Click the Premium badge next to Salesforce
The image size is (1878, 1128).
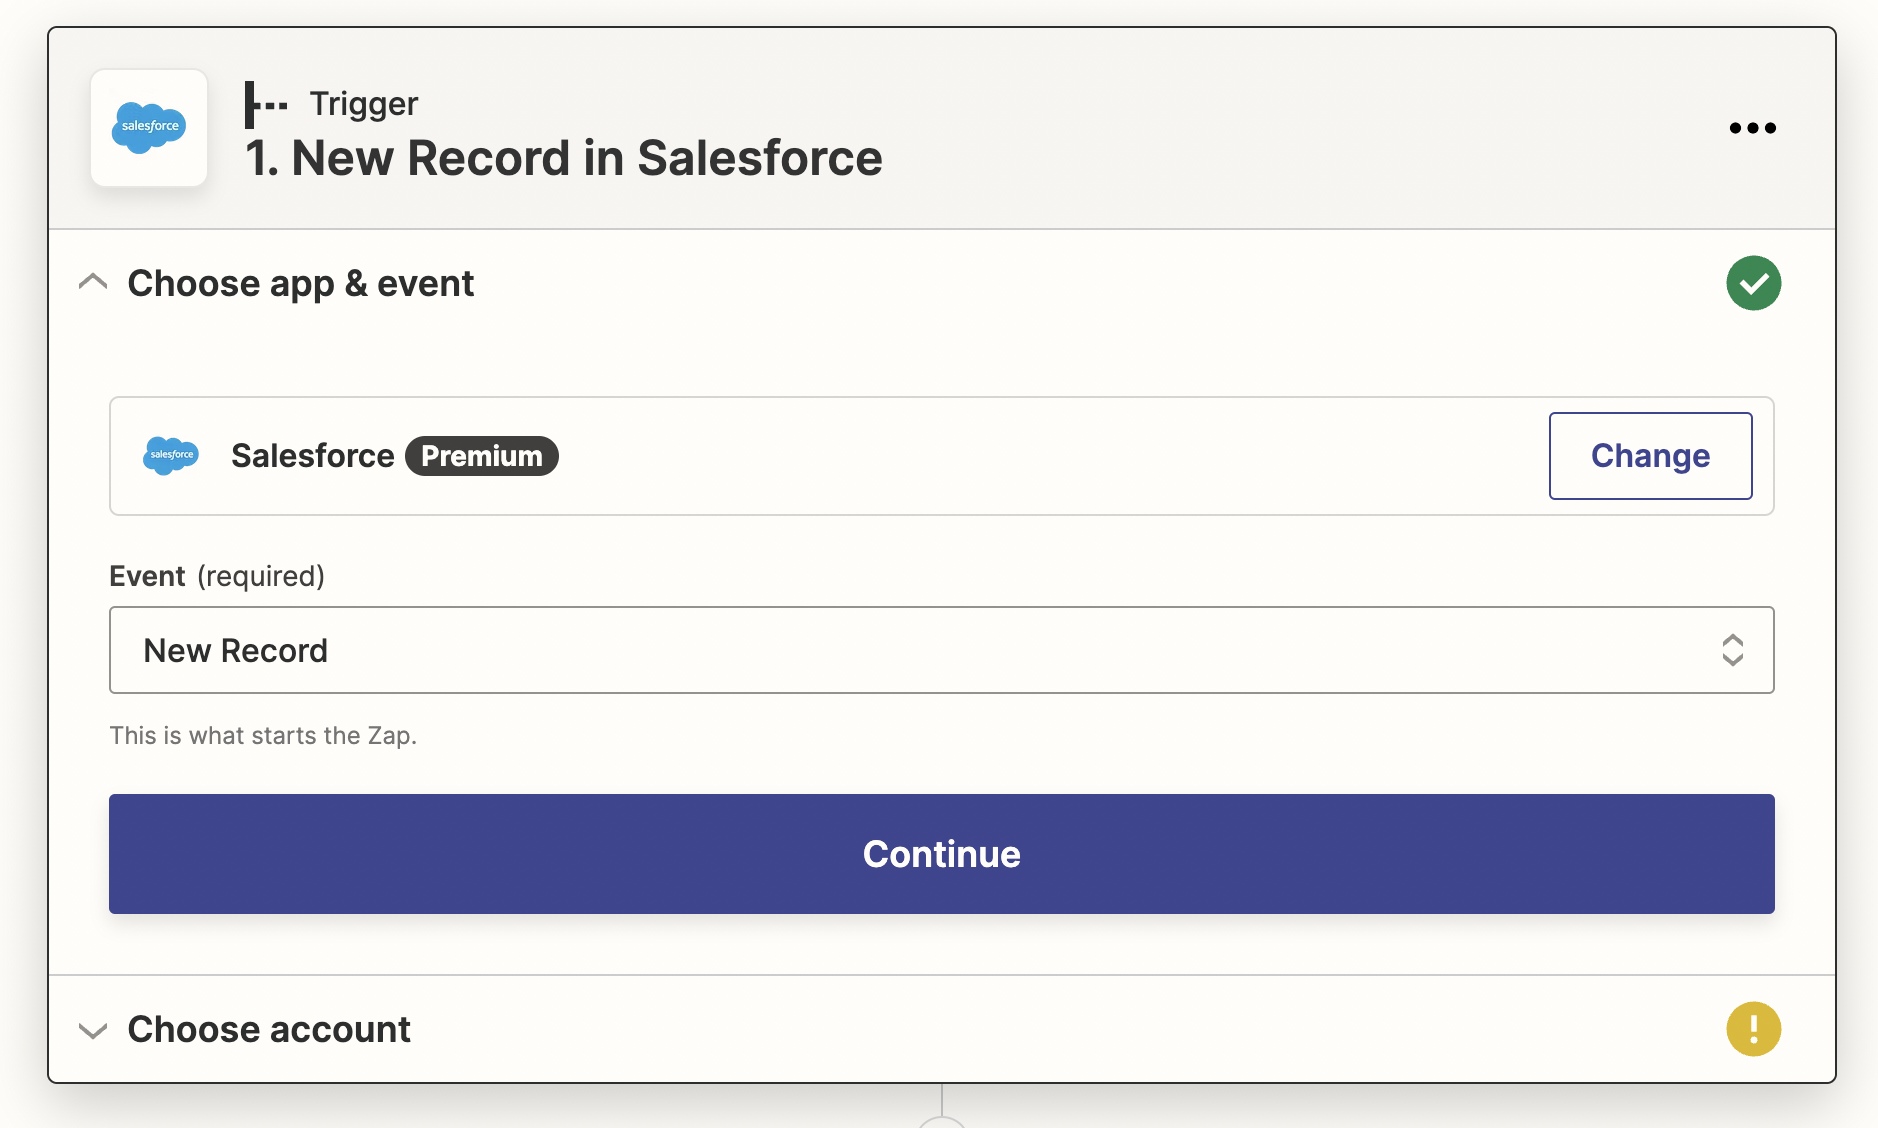(x=481, y=456)
